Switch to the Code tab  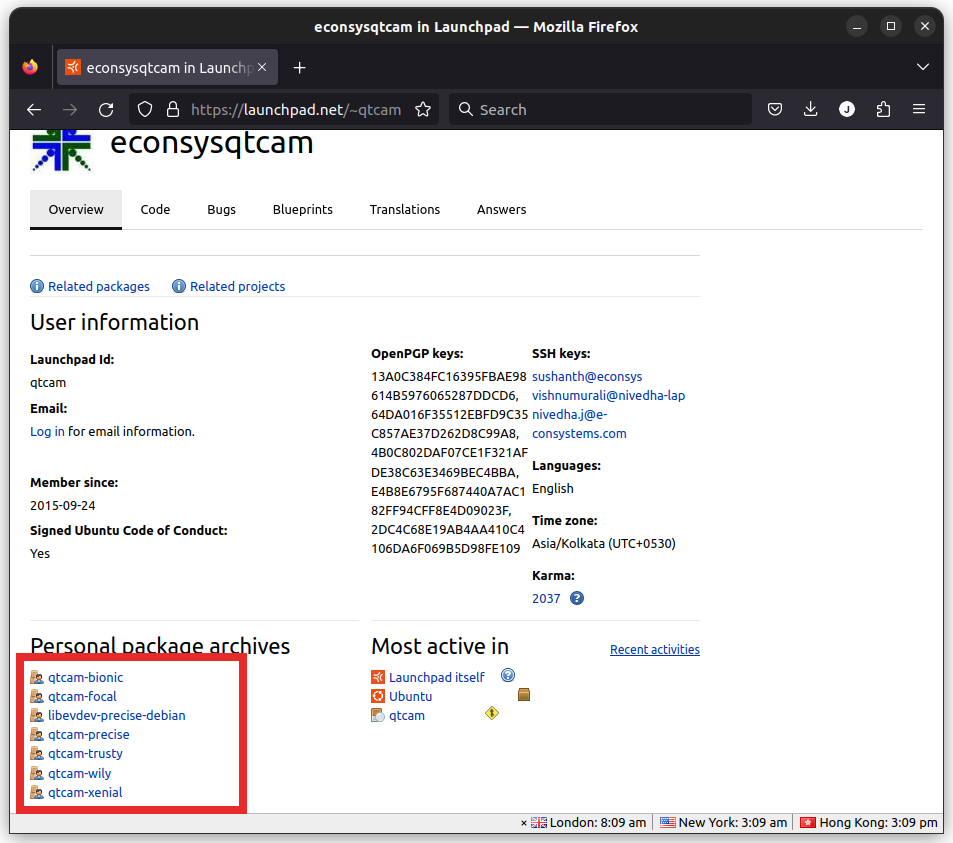coord(155,210)
